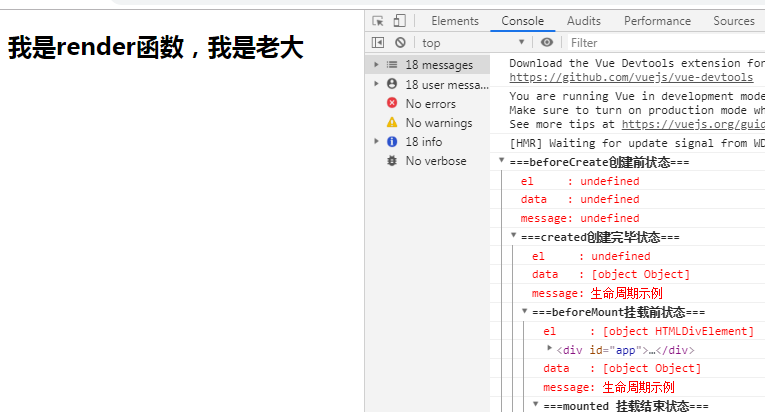Click "el : undefined" under beforeCreate

pos(580,181)
